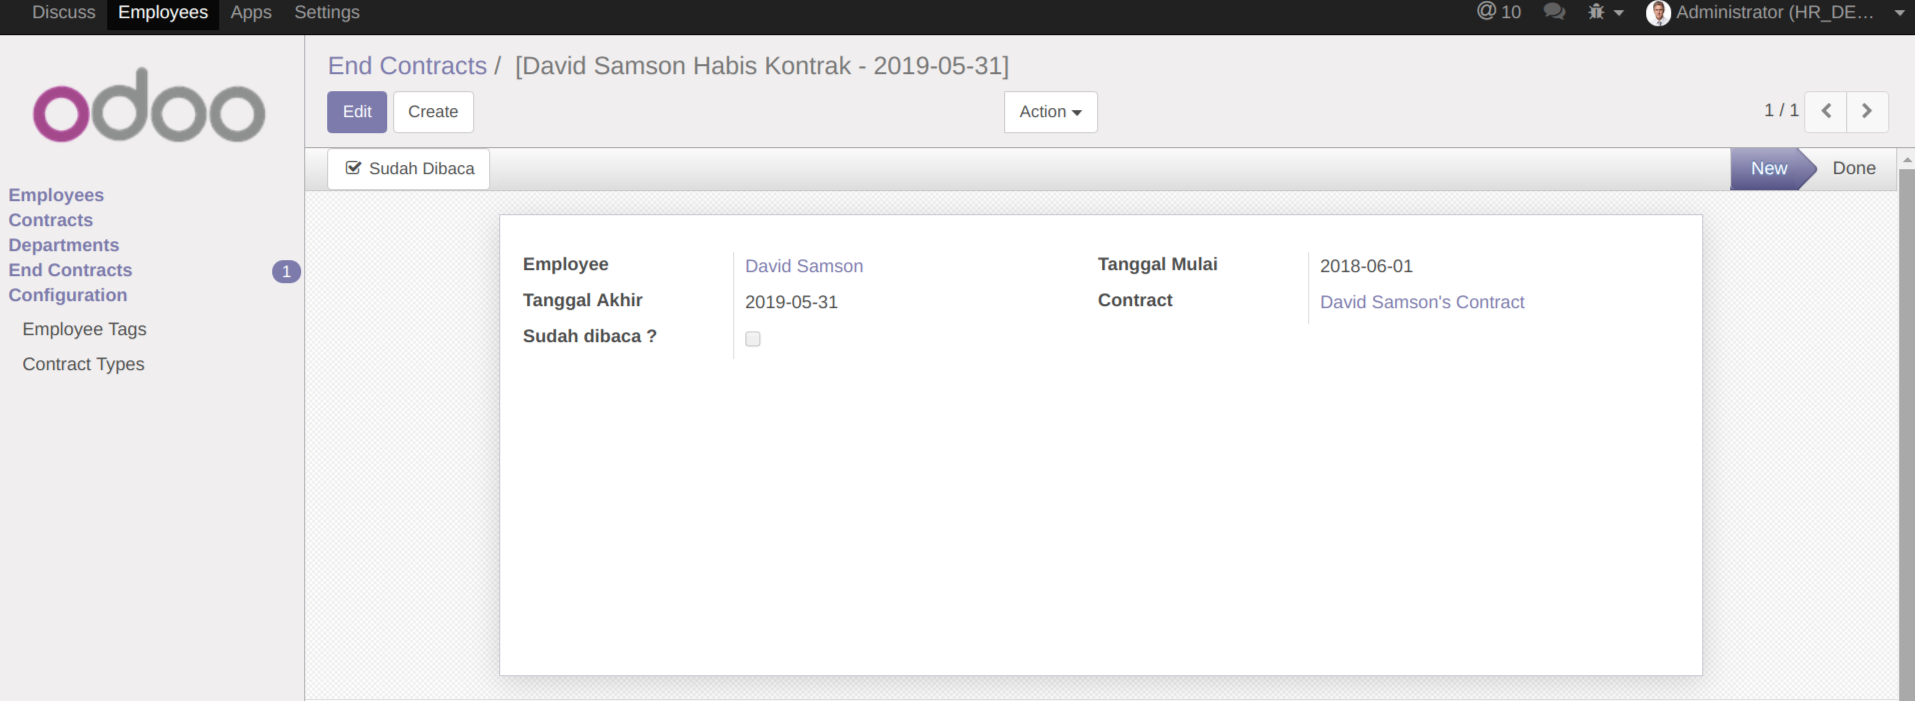Open the Administrator user dropdown caret
Viewport: 1915px width, 701px height.
tap(1899, 13)
